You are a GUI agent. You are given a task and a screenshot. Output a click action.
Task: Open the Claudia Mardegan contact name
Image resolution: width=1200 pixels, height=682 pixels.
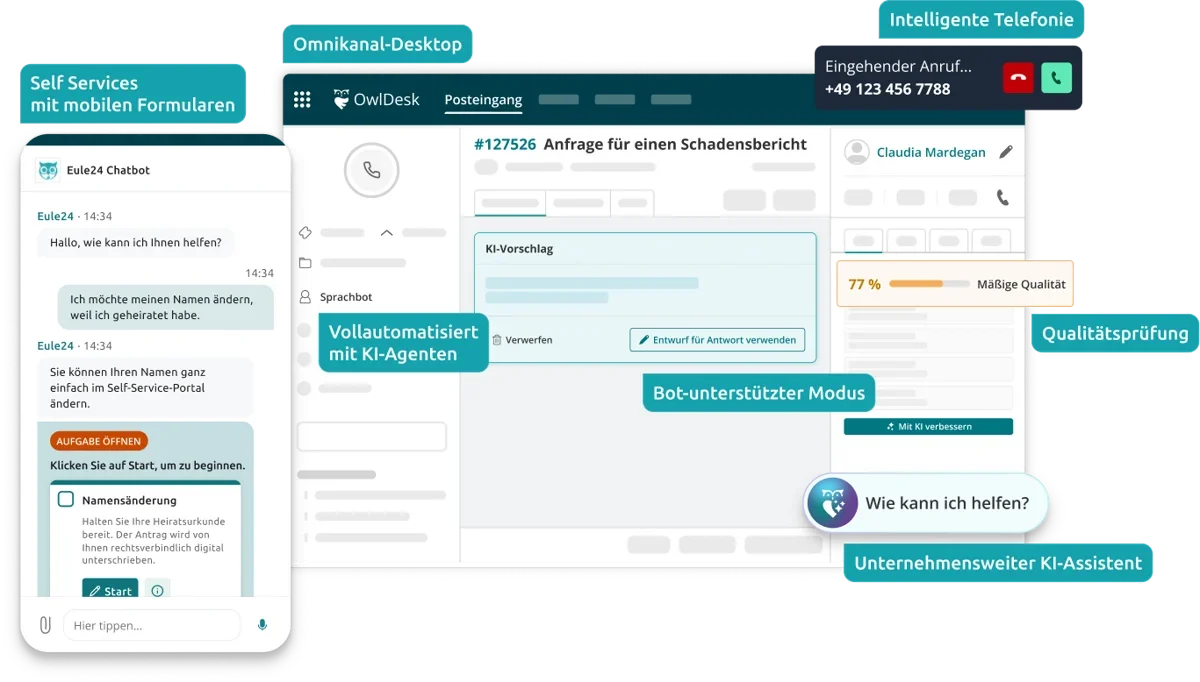click(931, 153)
